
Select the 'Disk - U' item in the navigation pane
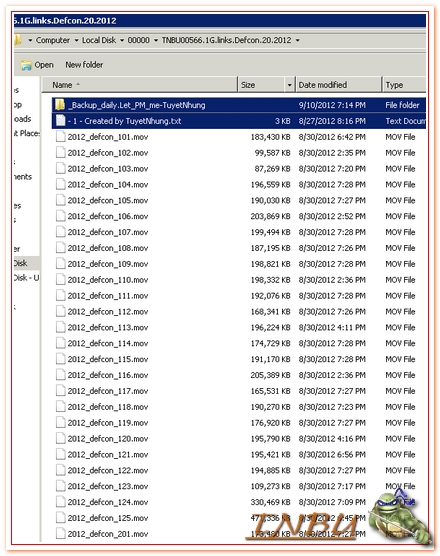27,278
